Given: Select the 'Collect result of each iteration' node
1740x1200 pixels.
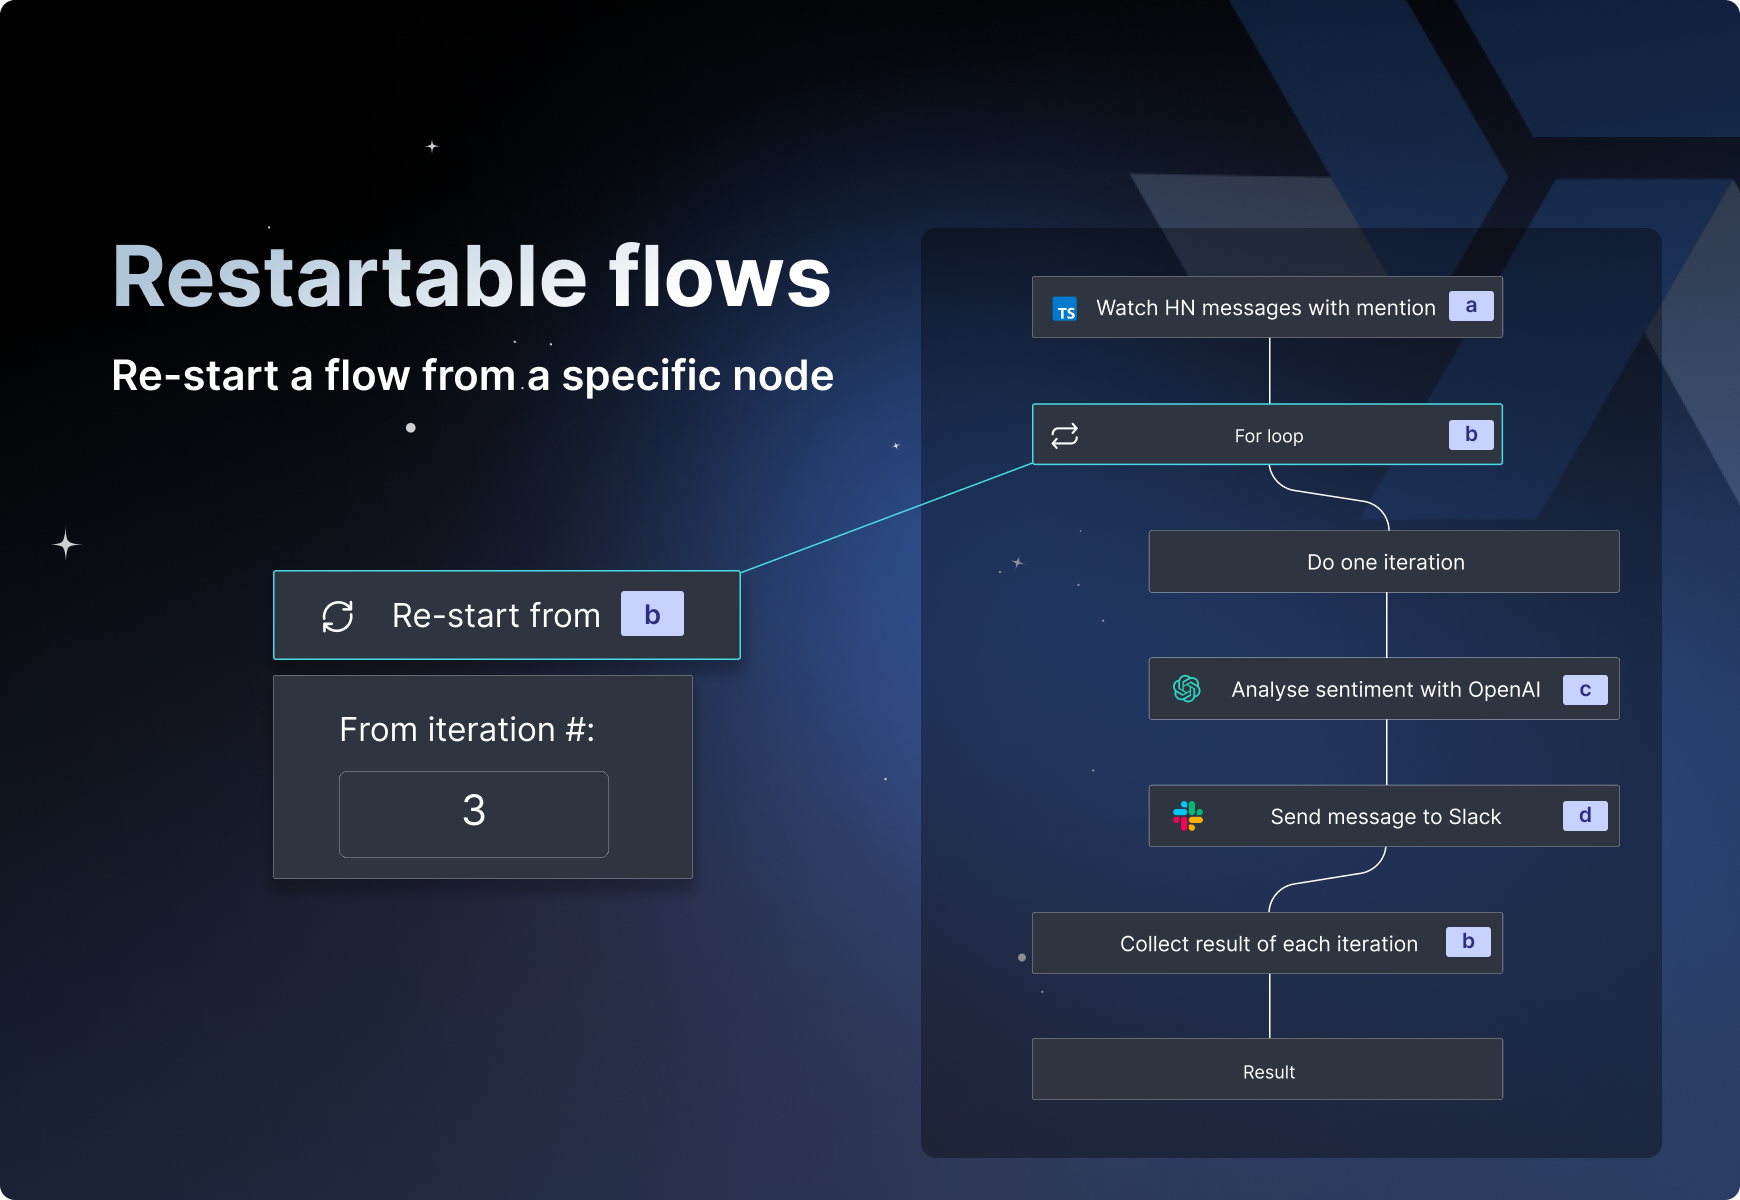Looking at the screenshot, I should point(1267,942).
